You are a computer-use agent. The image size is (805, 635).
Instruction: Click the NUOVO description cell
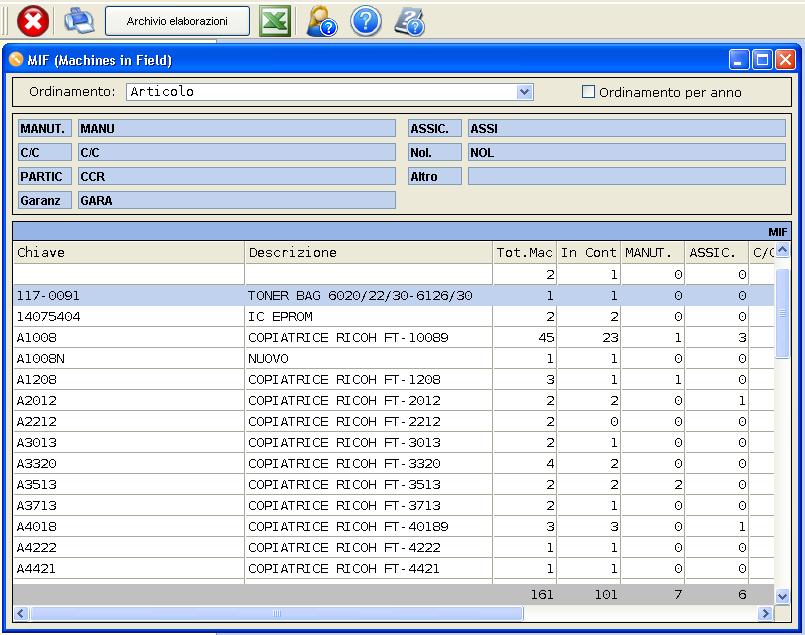tap(369, 359)
